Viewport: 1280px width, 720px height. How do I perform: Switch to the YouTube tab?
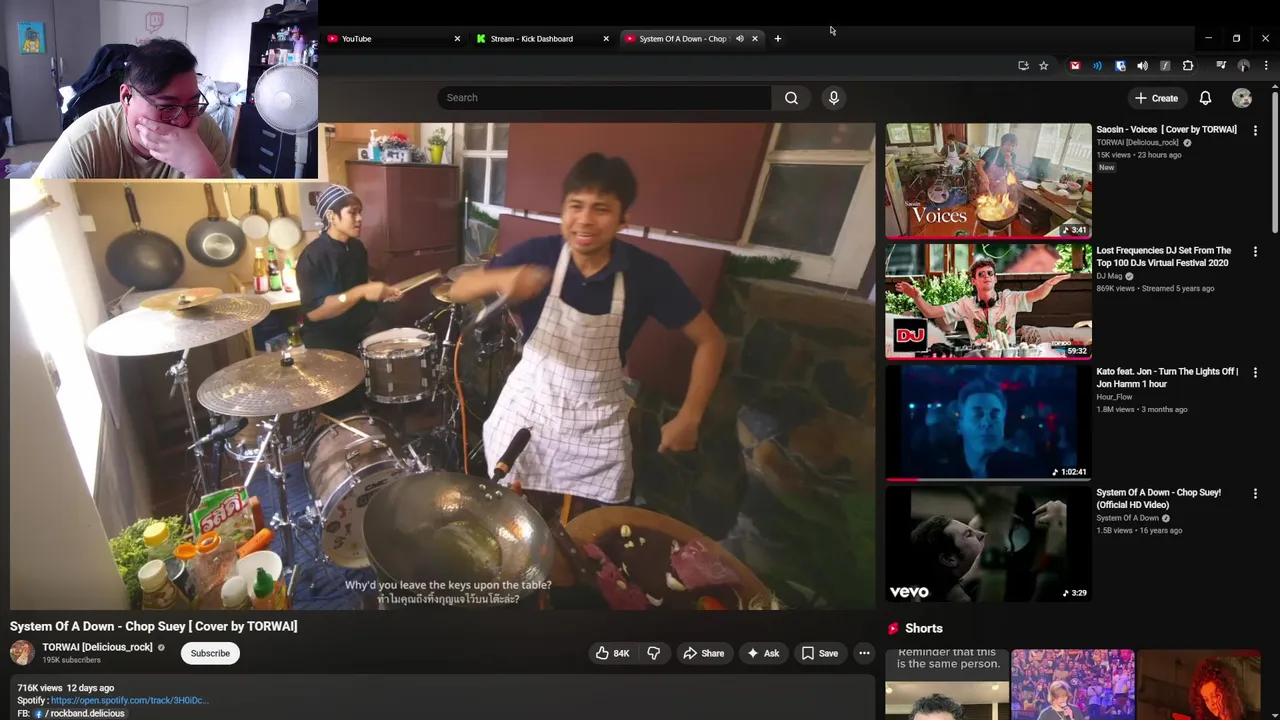click(394, 39)
